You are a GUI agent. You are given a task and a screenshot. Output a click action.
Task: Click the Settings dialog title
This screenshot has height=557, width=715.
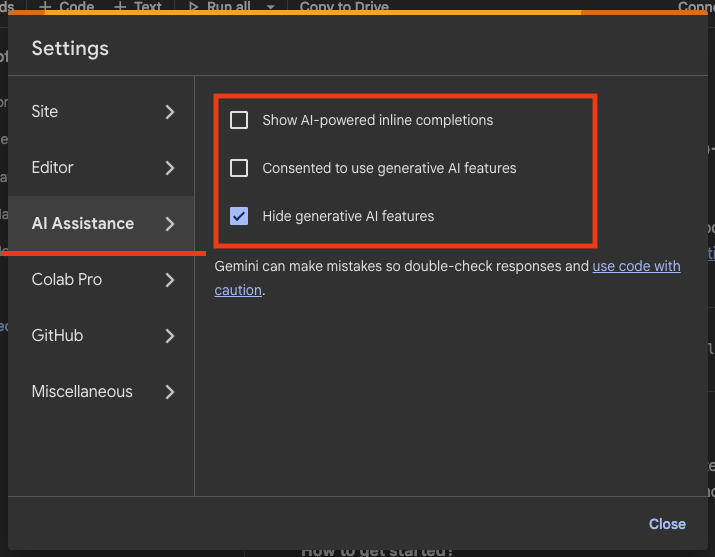point(70,48)
